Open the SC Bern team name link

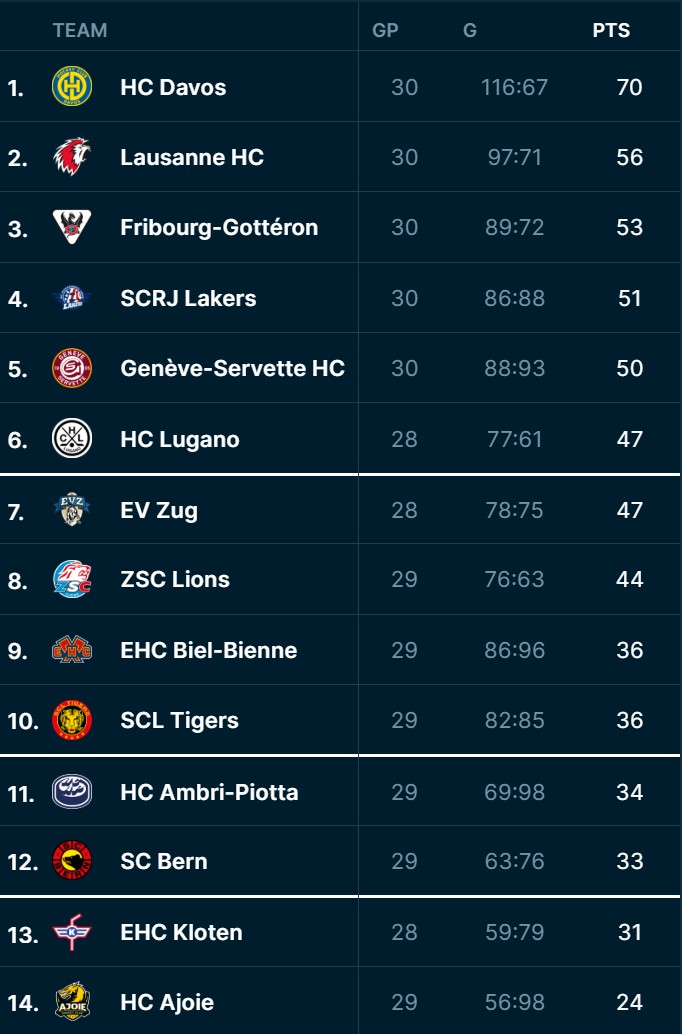point(164,861)
